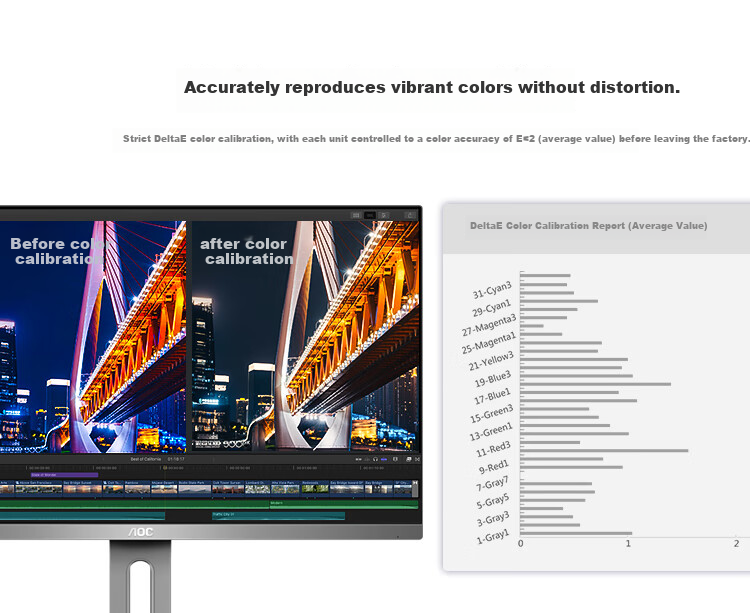
Task: Toggle the browser panel grid icon
Action: point(356,215)
